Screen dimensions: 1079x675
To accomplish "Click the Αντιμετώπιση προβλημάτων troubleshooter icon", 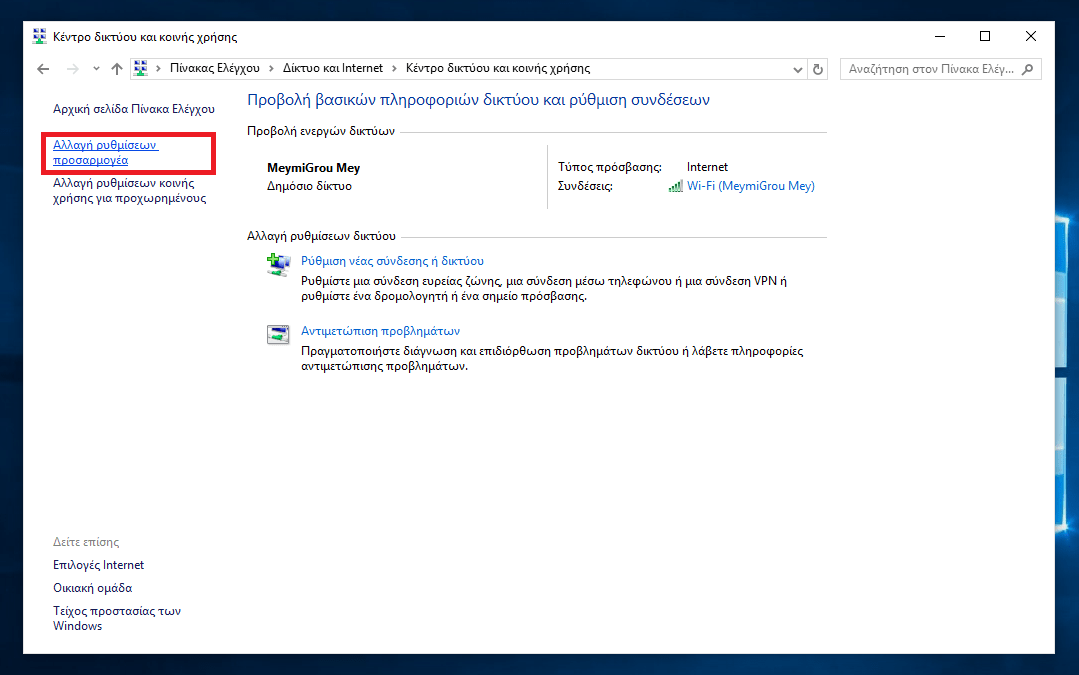I will [277, 335].
